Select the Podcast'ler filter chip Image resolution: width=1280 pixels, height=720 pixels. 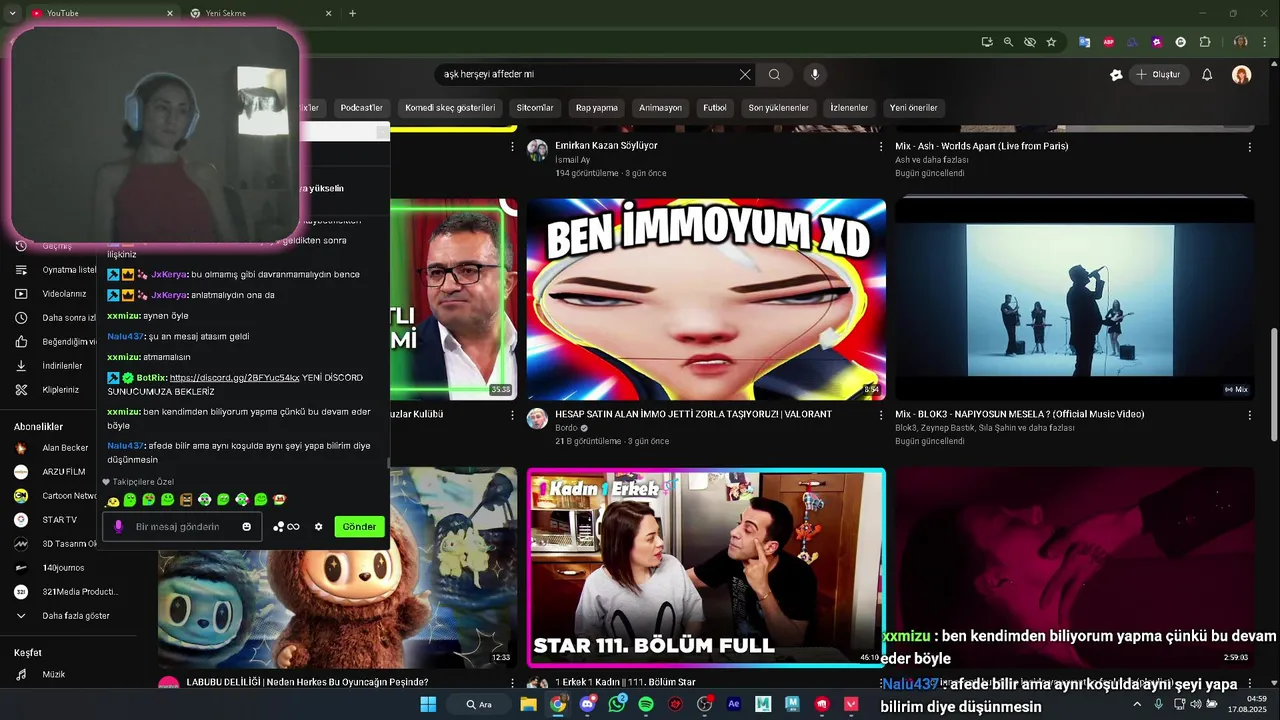point(361,108)
